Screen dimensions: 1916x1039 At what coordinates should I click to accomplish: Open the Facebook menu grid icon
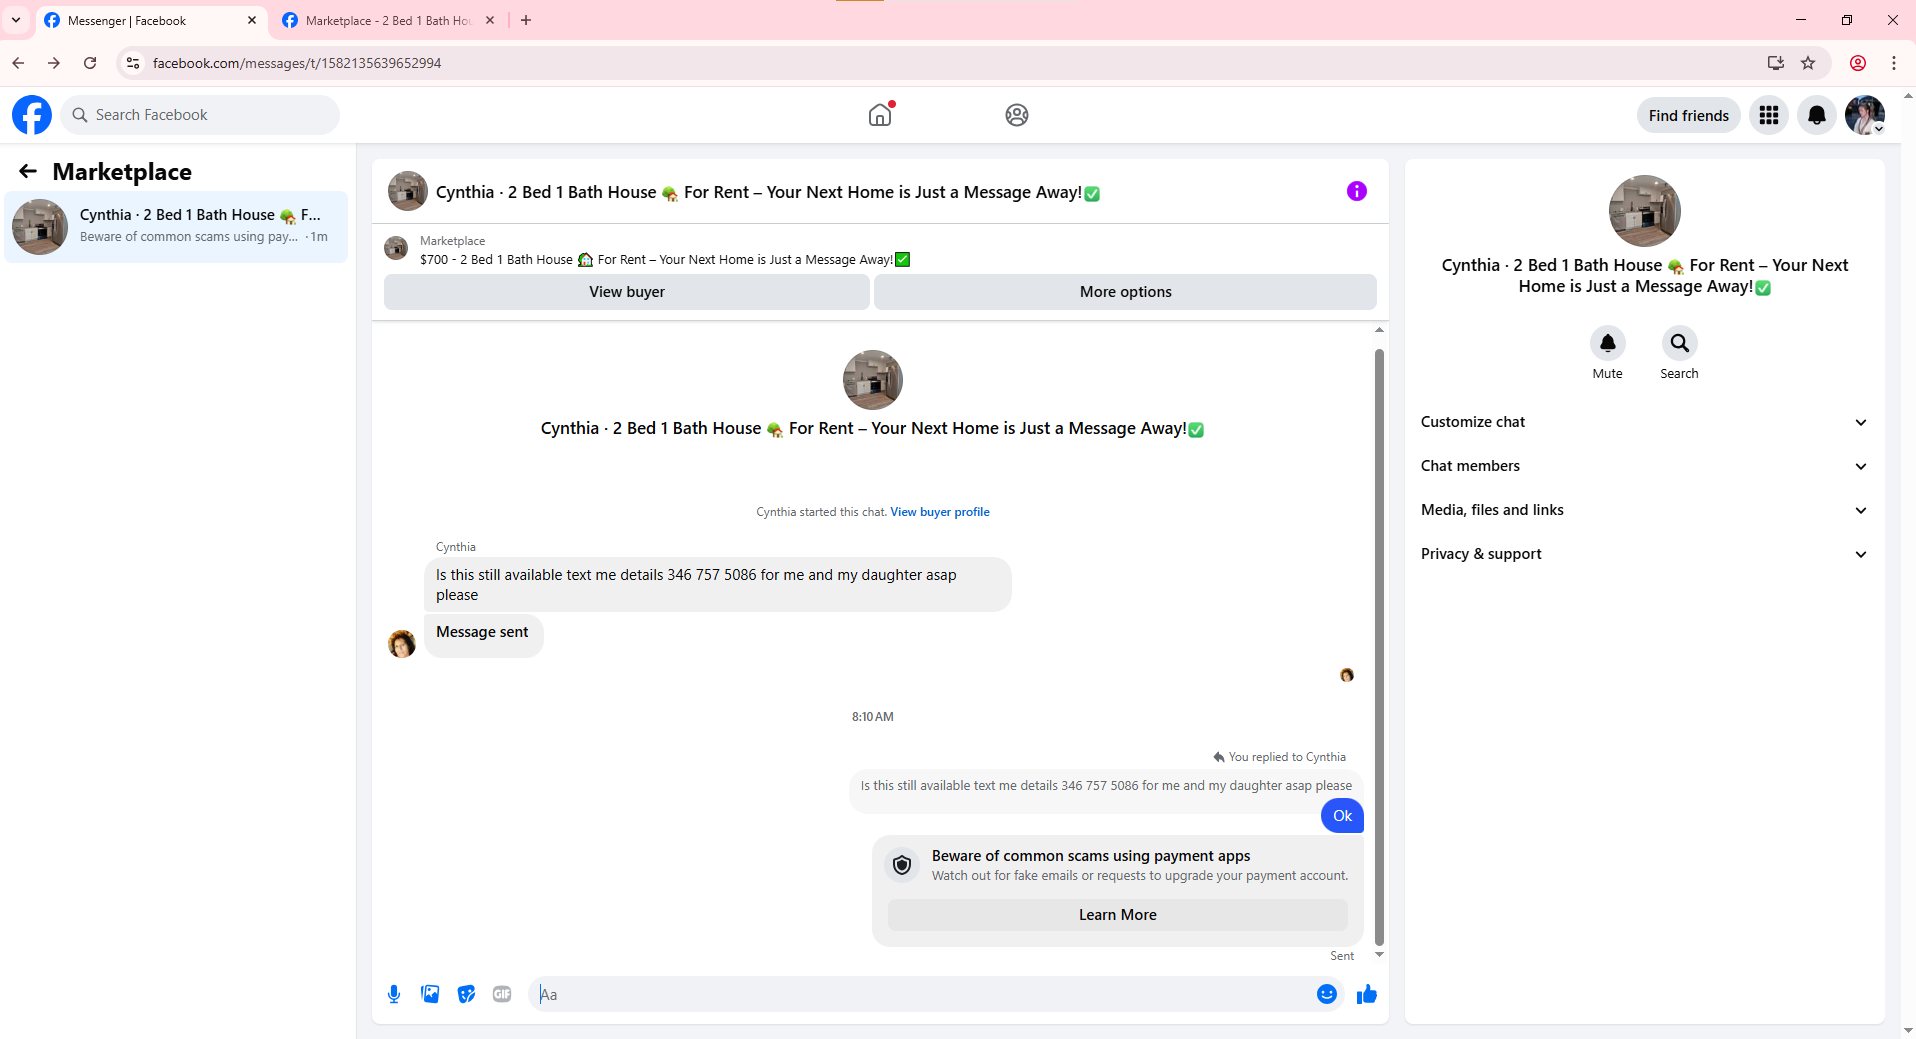(1769, 115)
